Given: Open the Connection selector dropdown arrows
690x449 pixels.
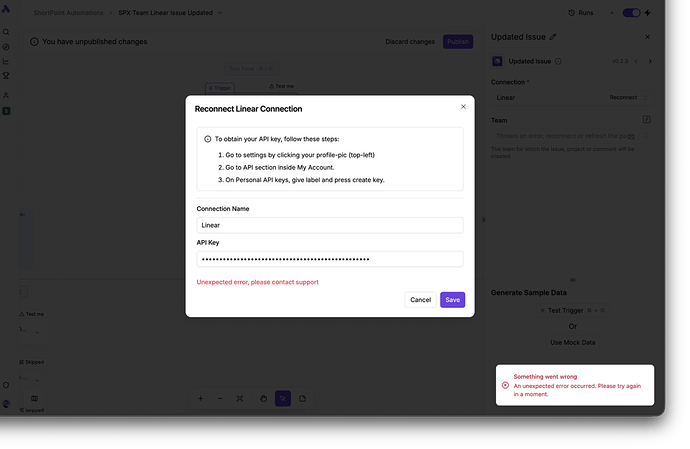Looking at the screenshot, I should (645, 98).
